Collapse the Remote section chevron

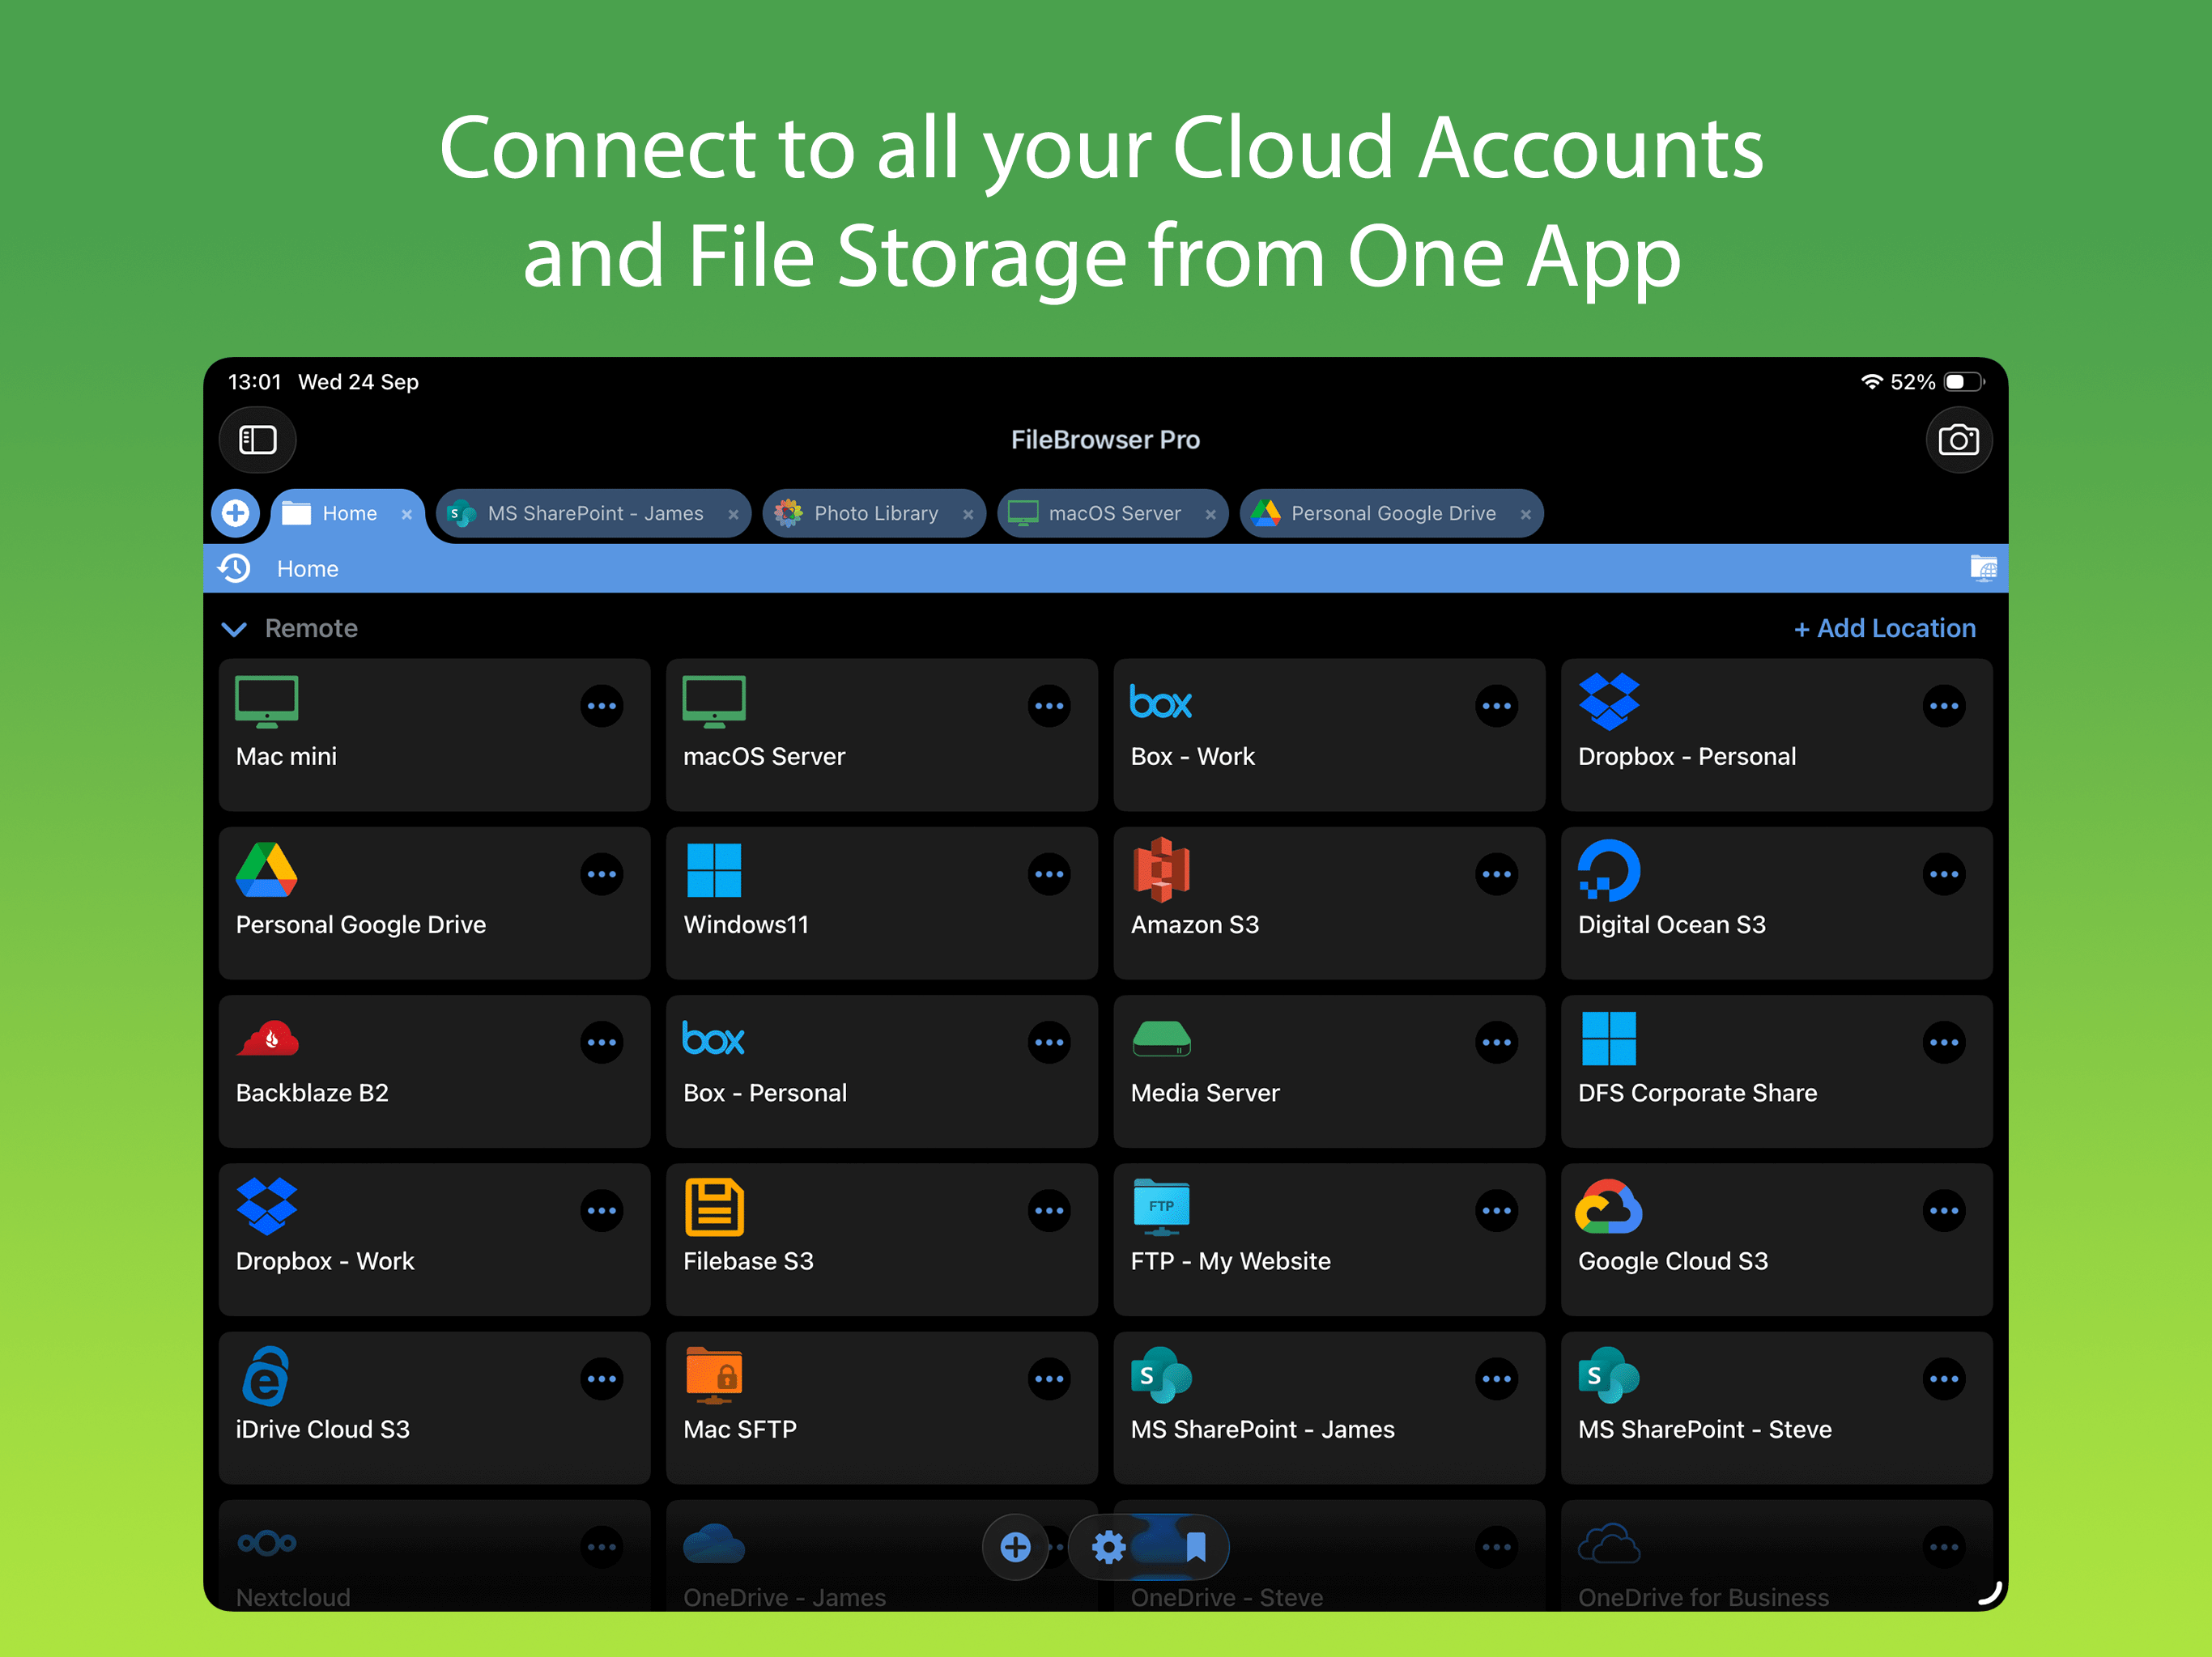pyautogui.click(x=234, y=629)
